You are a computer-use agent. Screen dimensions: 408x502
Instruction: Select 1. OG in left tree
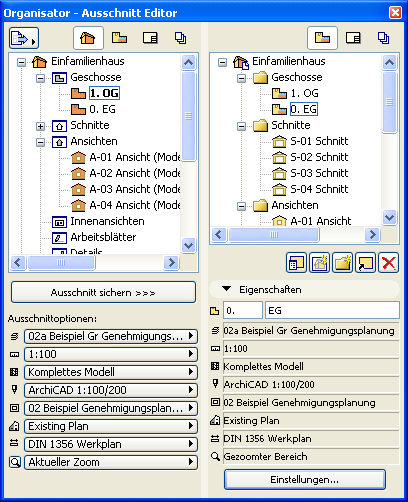[x=104, y=93]
